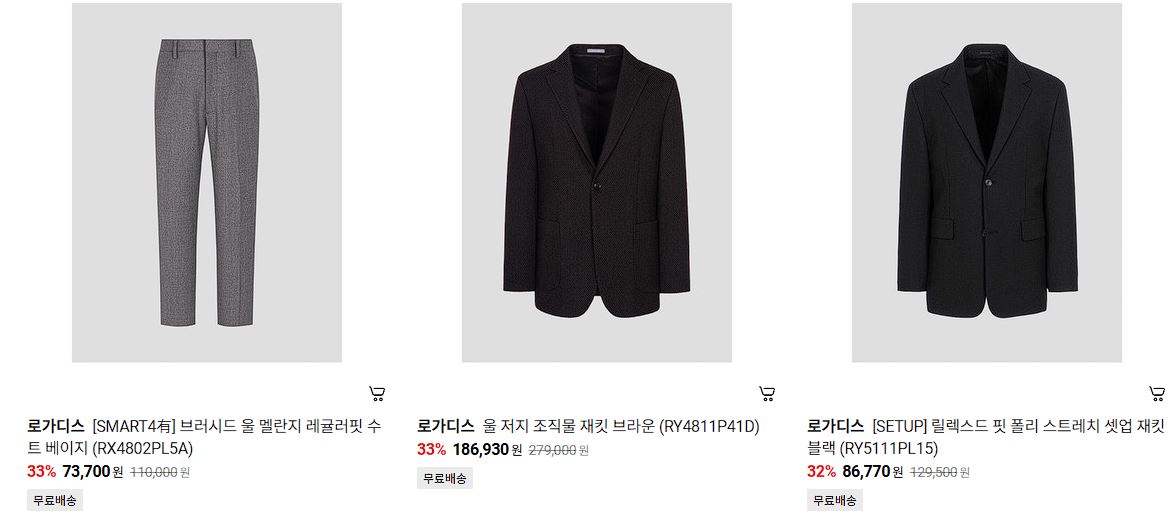The image size is (1176, 519).
Task: Click 로가디스 brand name on trousers item
Action: point(56,428)
